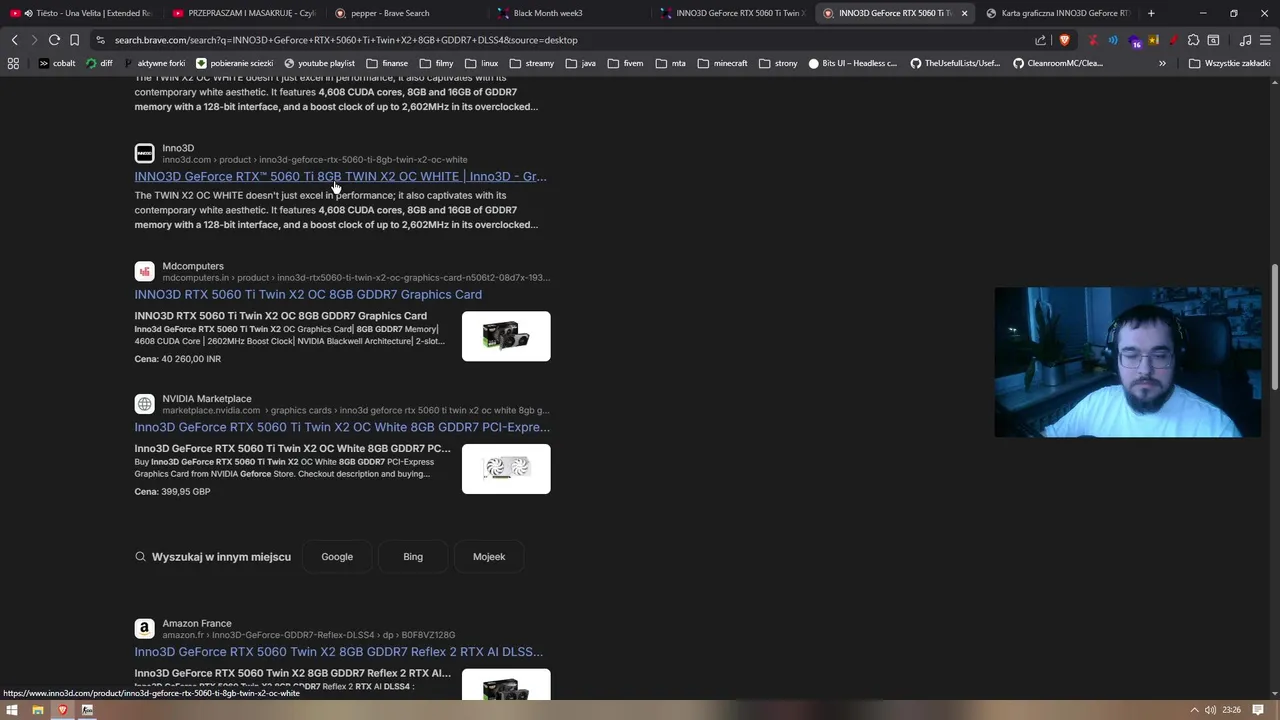Expand the java bookmark folder

[x=581, y=63]
